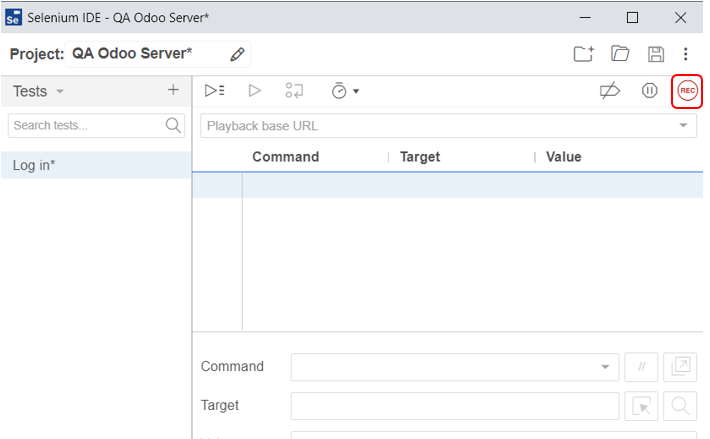Toggle comment out command button
710x439 pixels.
641,367
